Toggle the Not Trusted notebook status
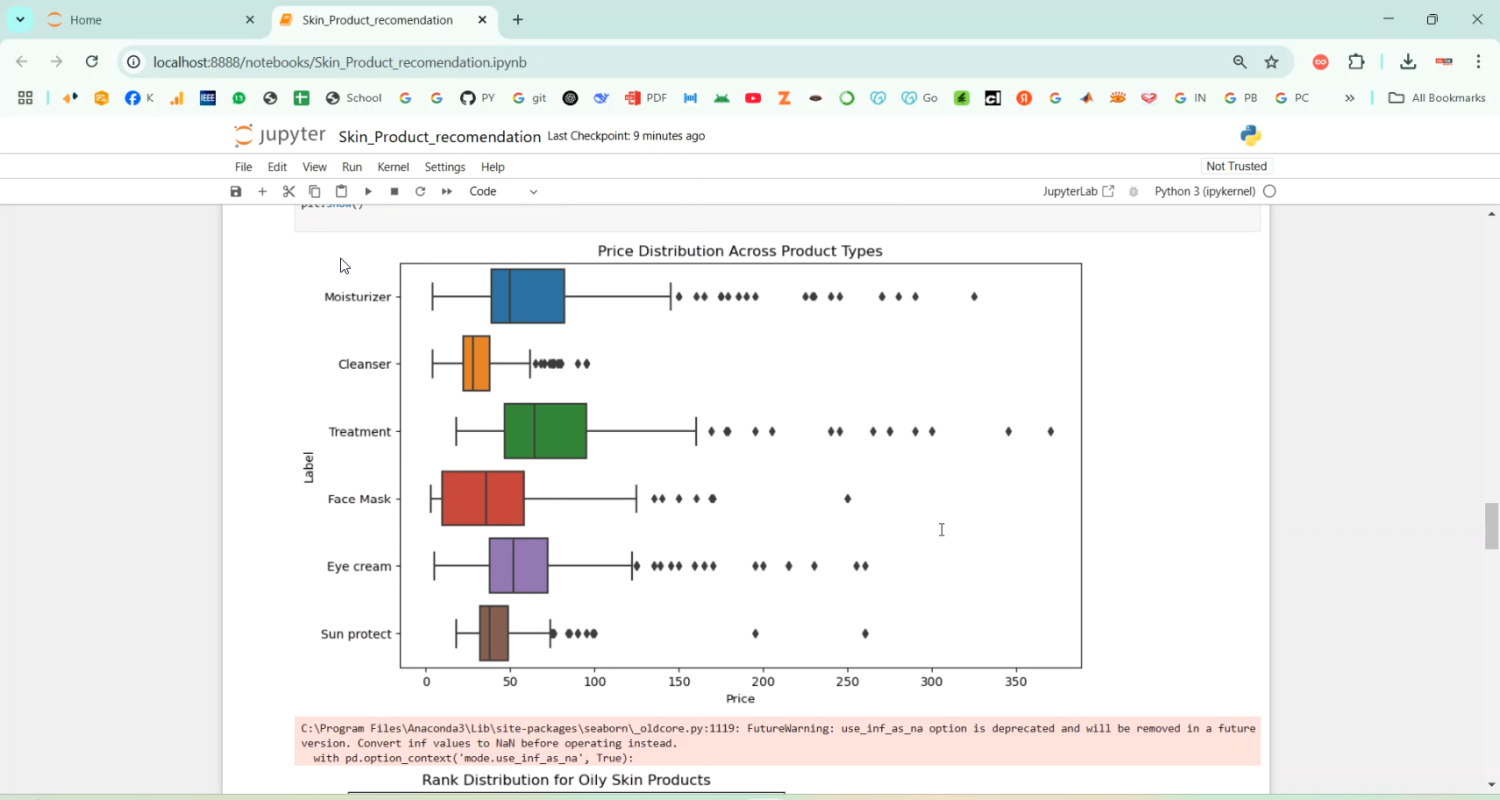The width and height of the screenshot is (1500, 800). [1236, 166]
